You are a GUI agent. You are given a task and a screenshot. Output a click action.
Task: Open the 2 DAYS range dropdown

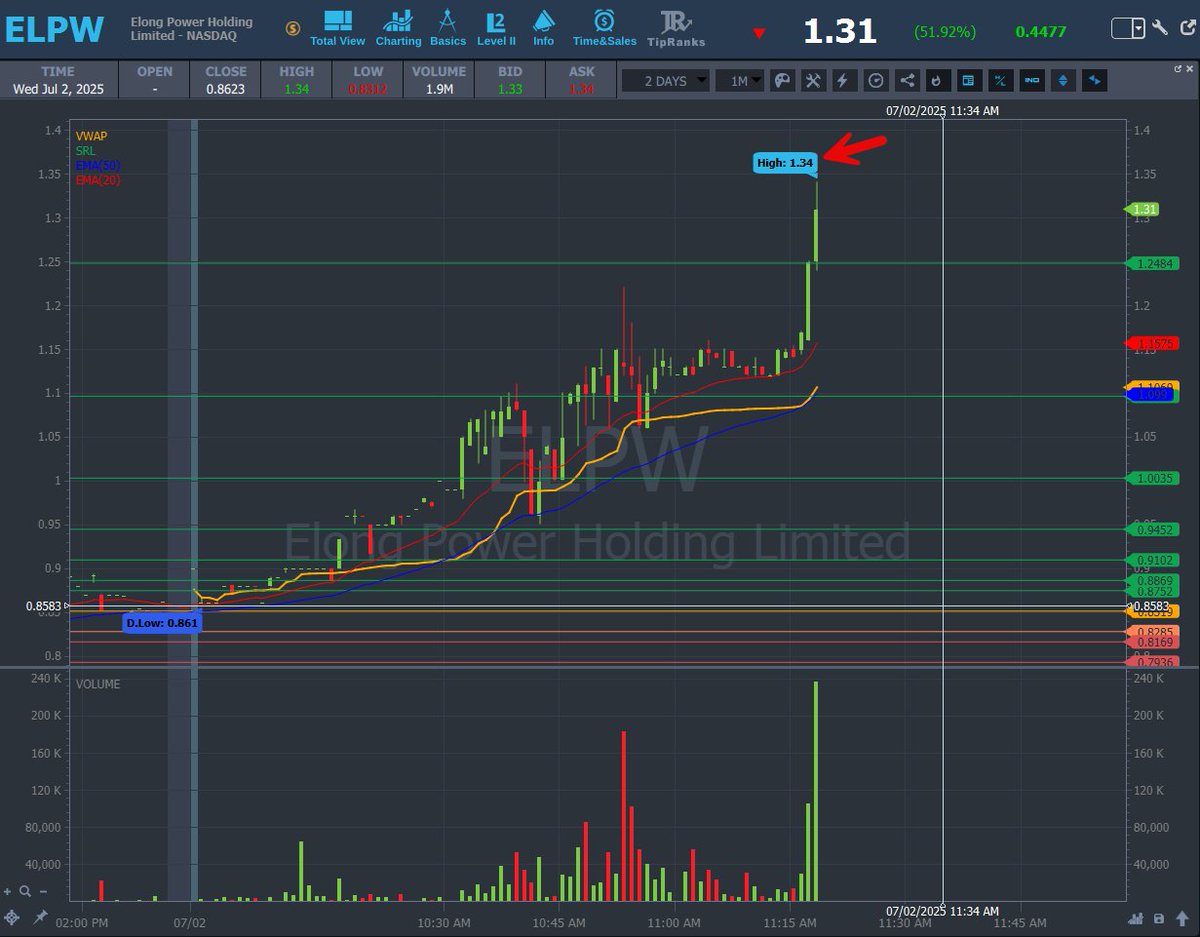click(665, 80)
